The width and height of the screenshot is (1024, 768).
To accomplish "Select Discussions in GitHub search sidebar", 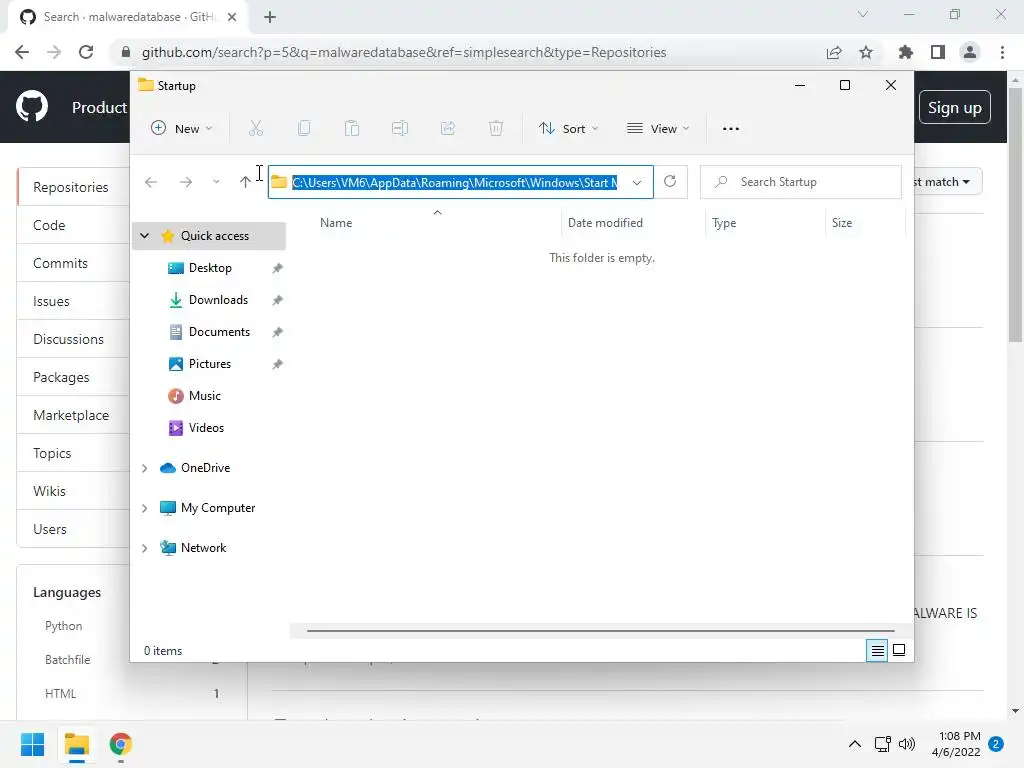I will 68,339.
